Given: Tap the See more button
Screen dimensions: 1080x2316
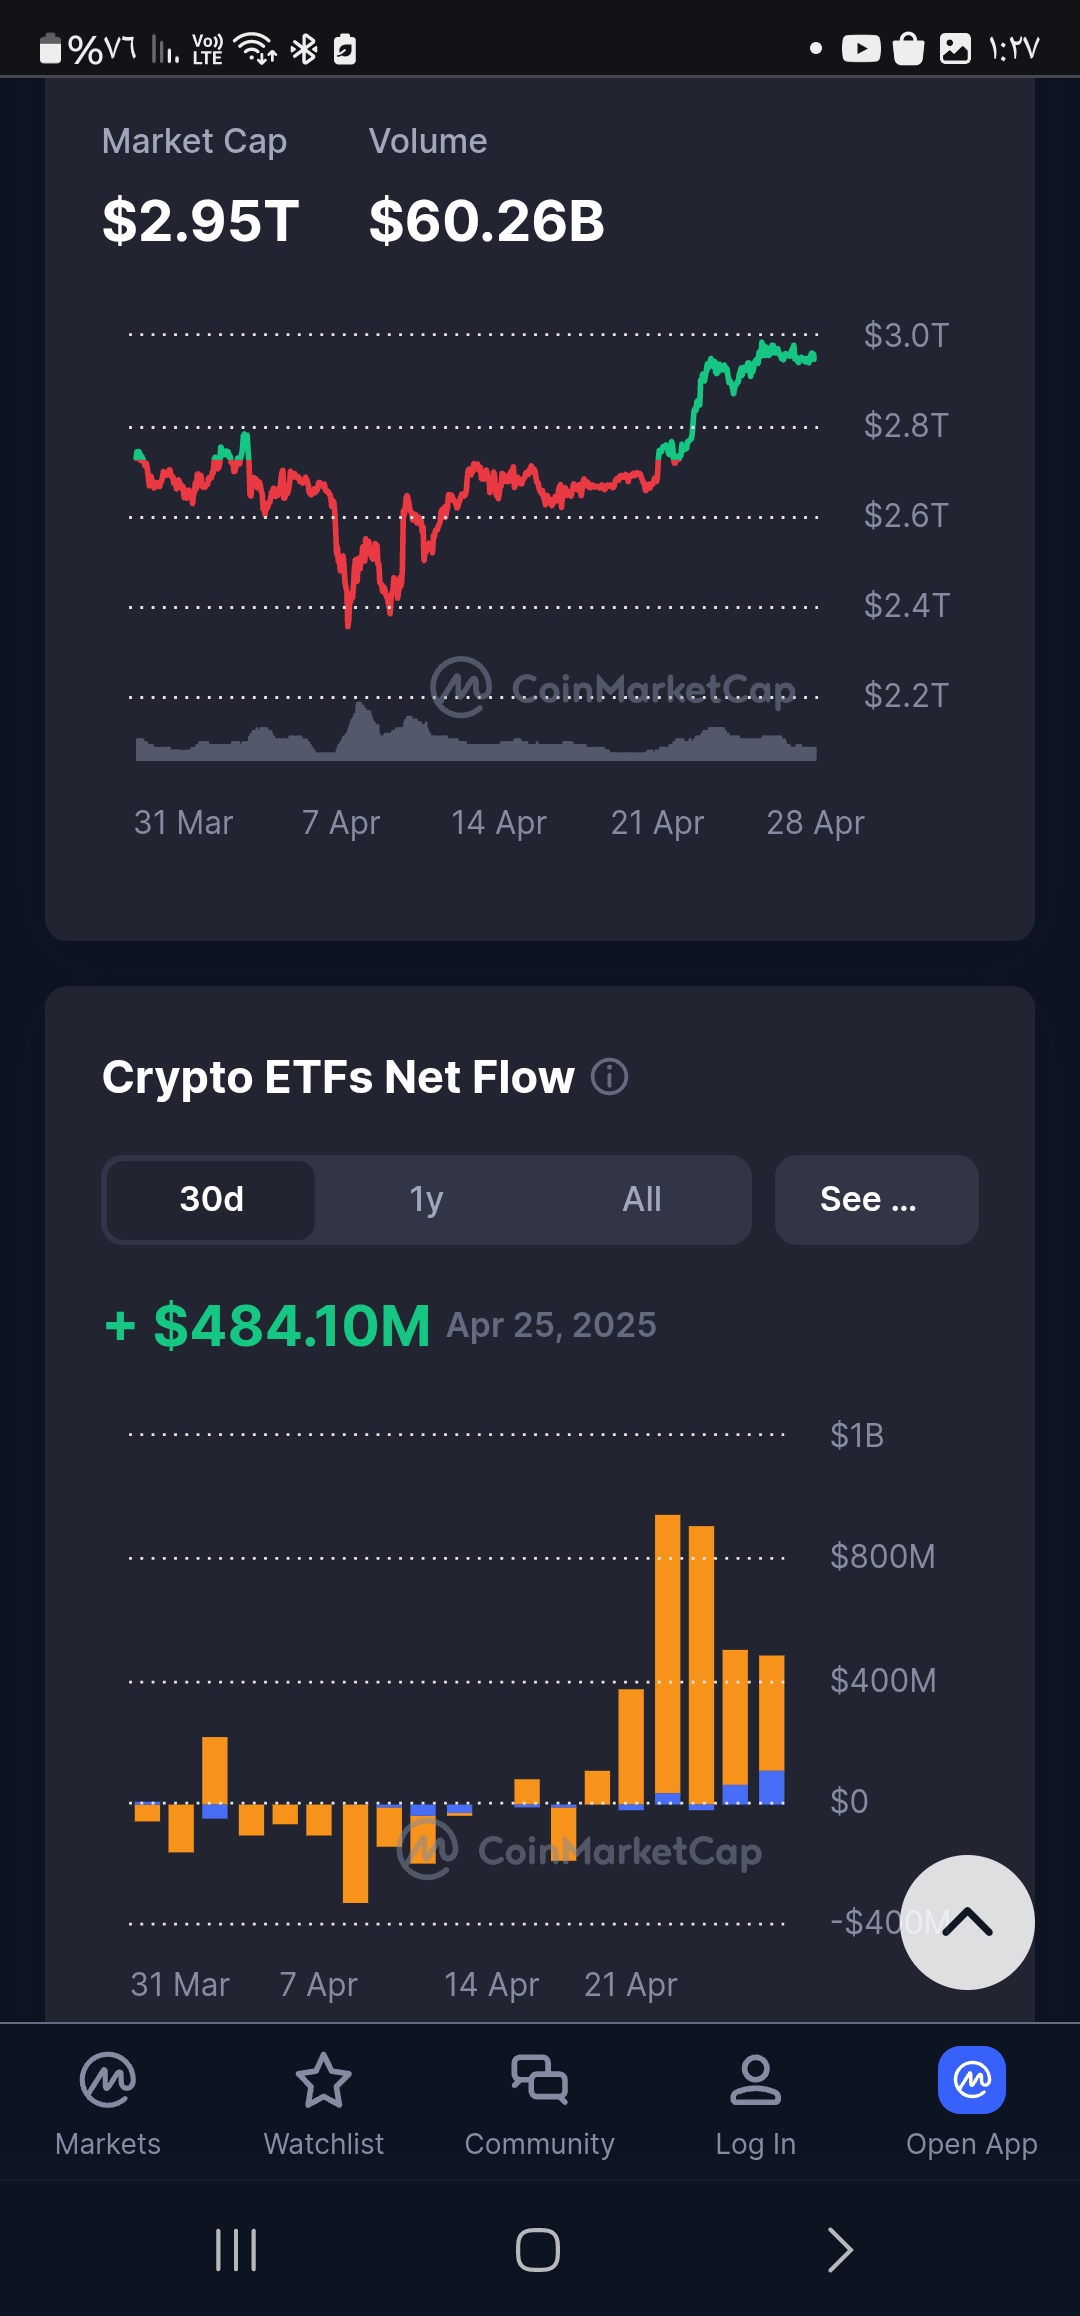Looking at the screenshot, I should coord(876,1199).
